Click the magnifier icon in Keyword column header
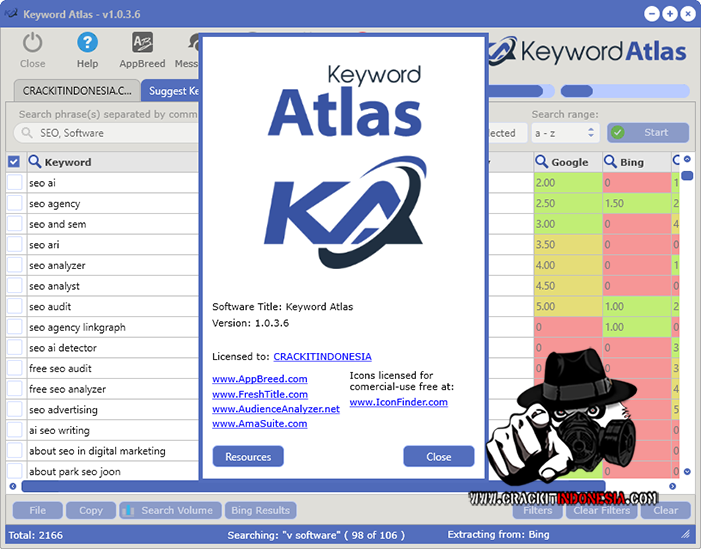Image resolution: width=701 pixels, height=549 pixels. coord(35,162)
